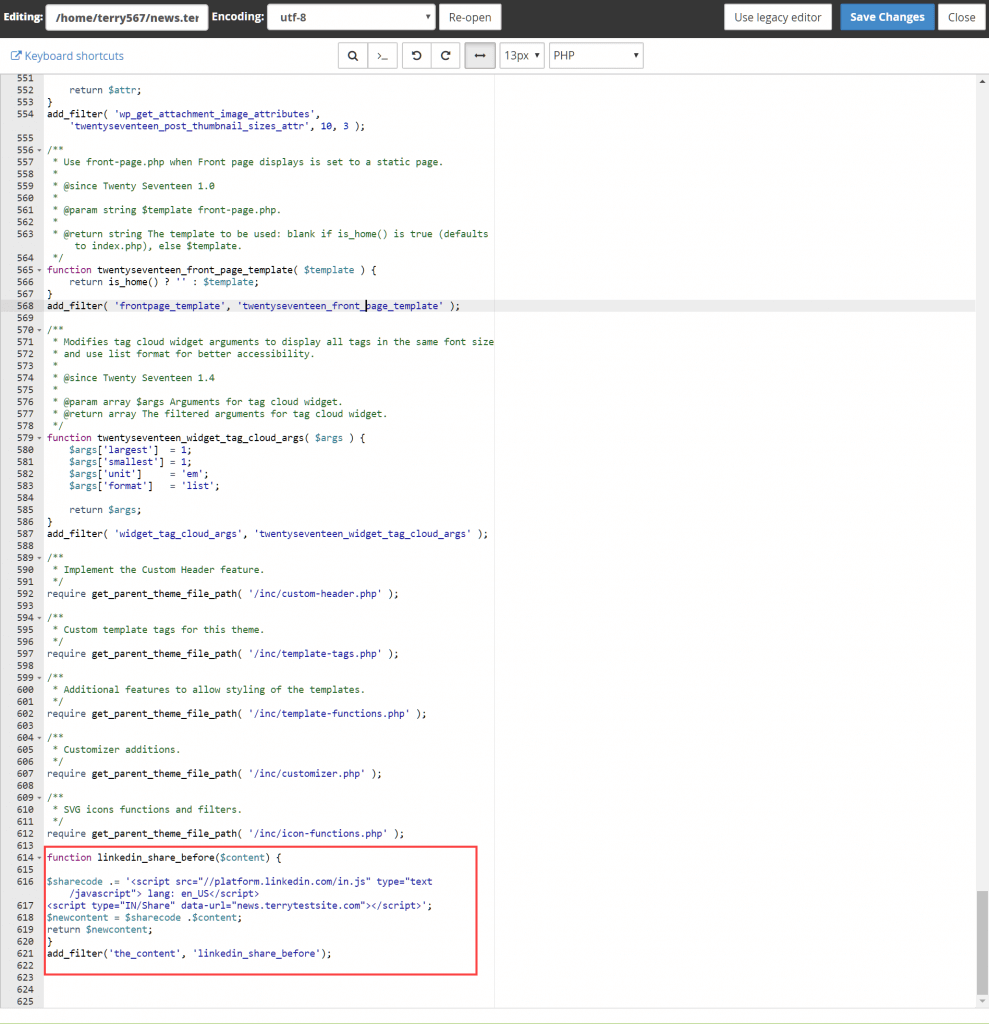Click Use legacy editor button
The image size is (989, 1024).
click(778, 17)
